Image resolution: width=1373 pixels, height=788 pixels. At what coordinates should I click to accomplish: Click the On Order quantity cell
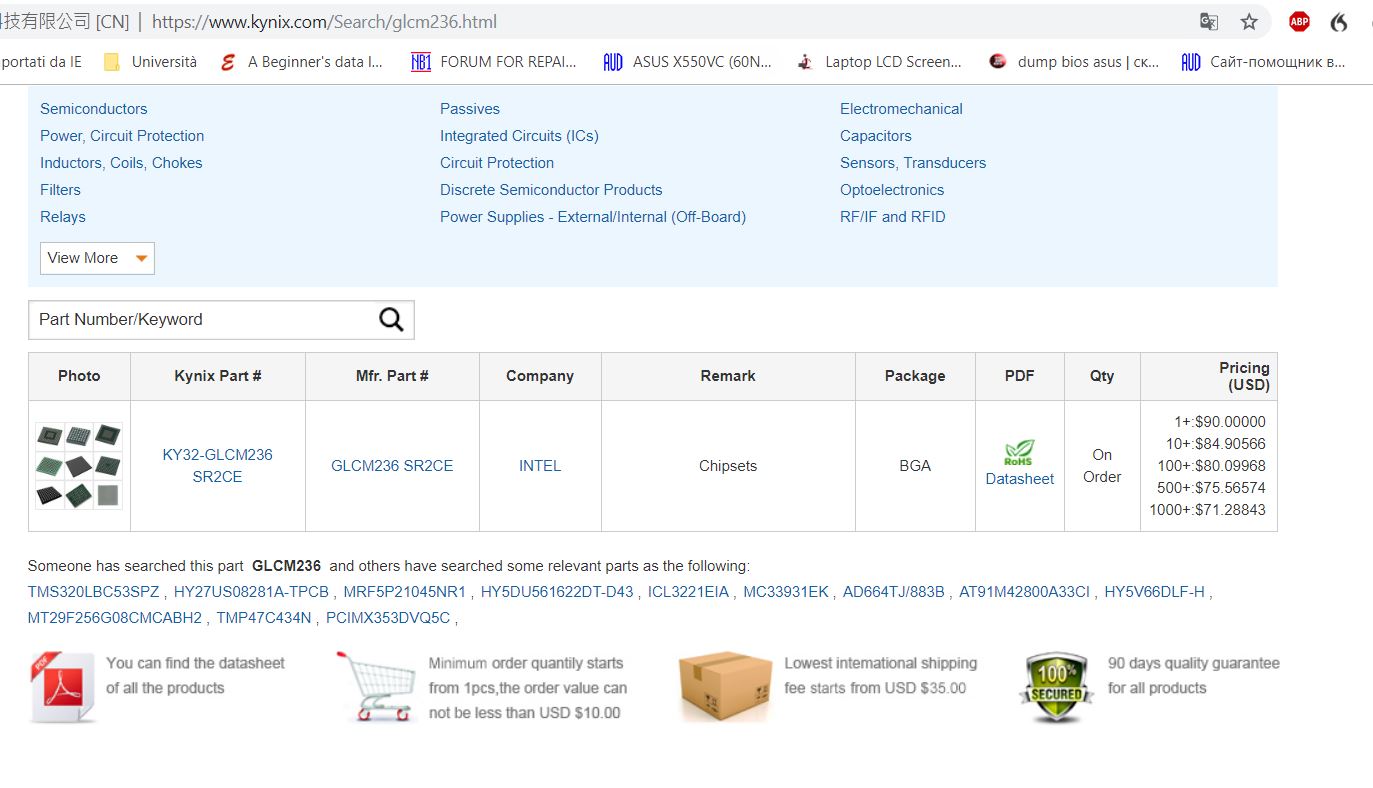pos(1102,466)
